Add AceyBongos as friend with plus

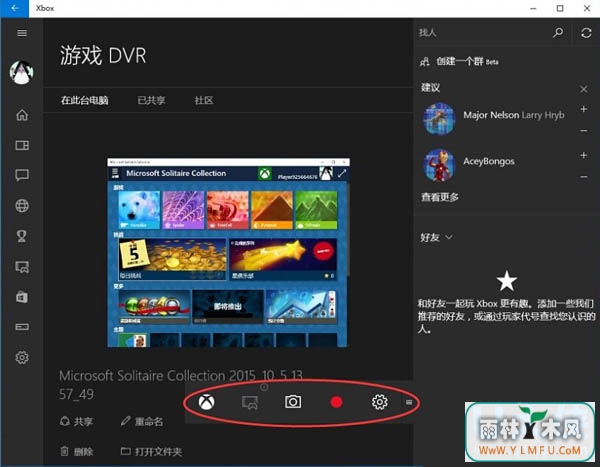pos(584,155)
